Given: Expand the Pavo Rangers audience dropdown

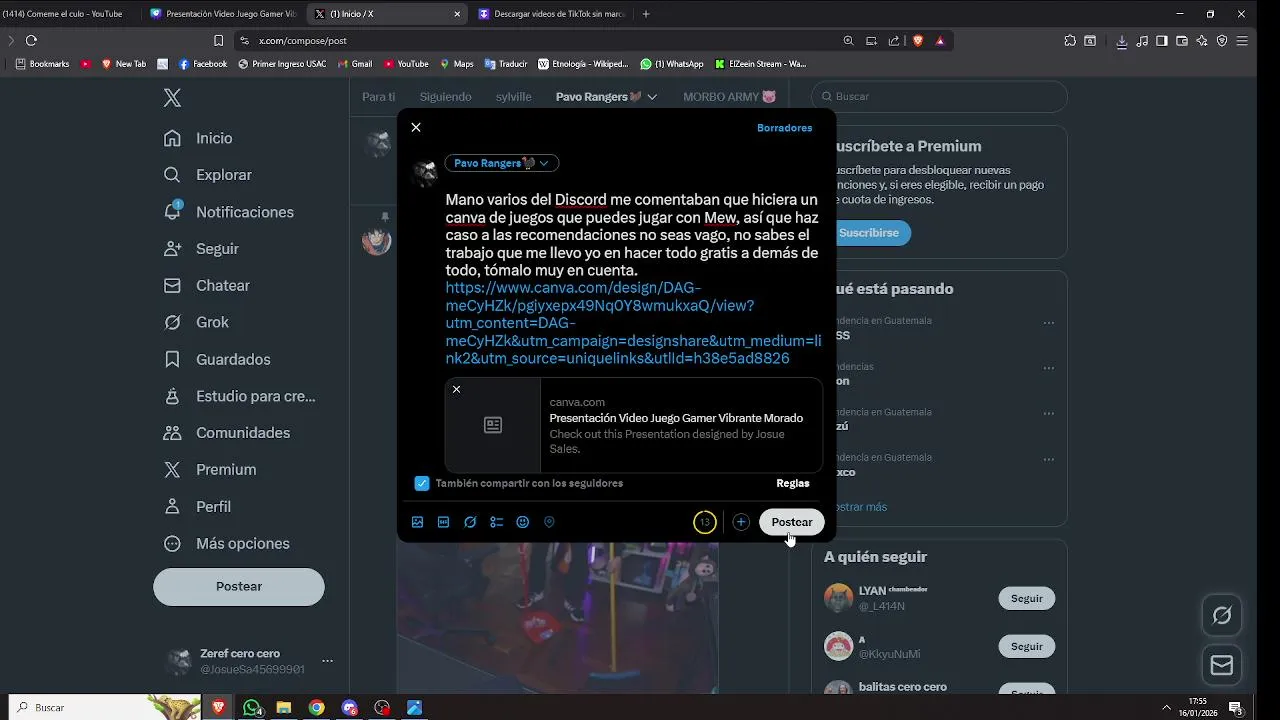Looking at the screenshot, I should click(x=501, y=163).
